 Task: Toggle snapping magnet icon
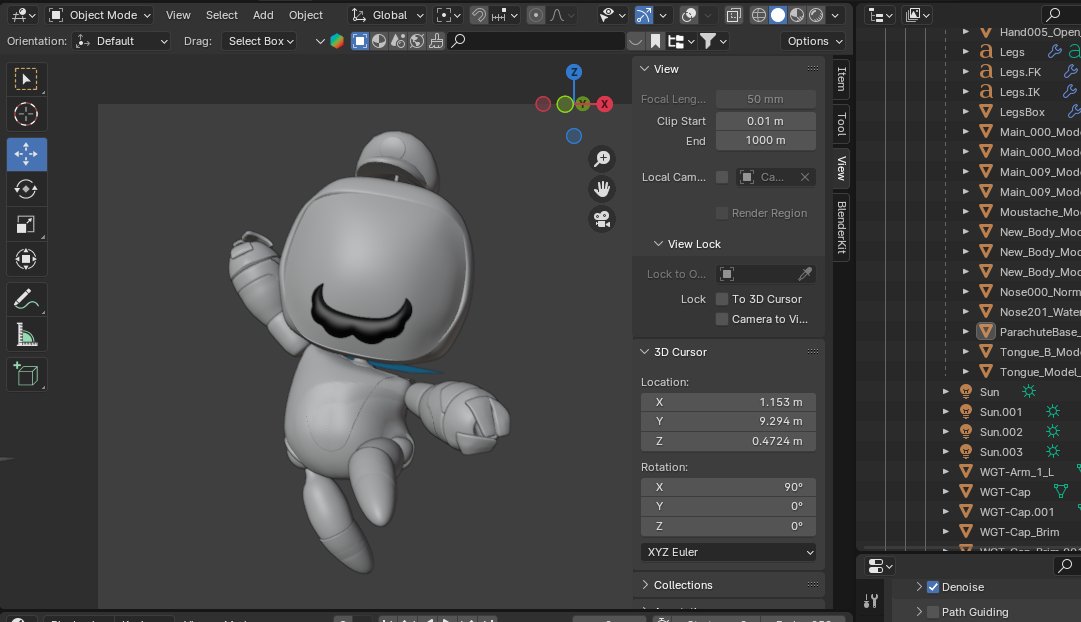click(x=478, y=15)
